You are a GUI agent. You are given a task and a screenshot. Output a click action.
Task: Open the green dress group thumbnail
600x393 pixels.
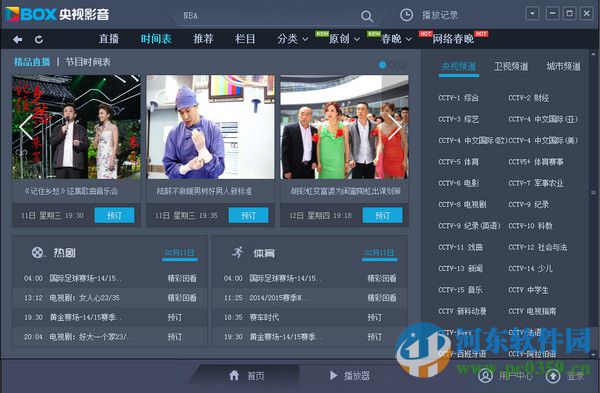coord(344,127)
